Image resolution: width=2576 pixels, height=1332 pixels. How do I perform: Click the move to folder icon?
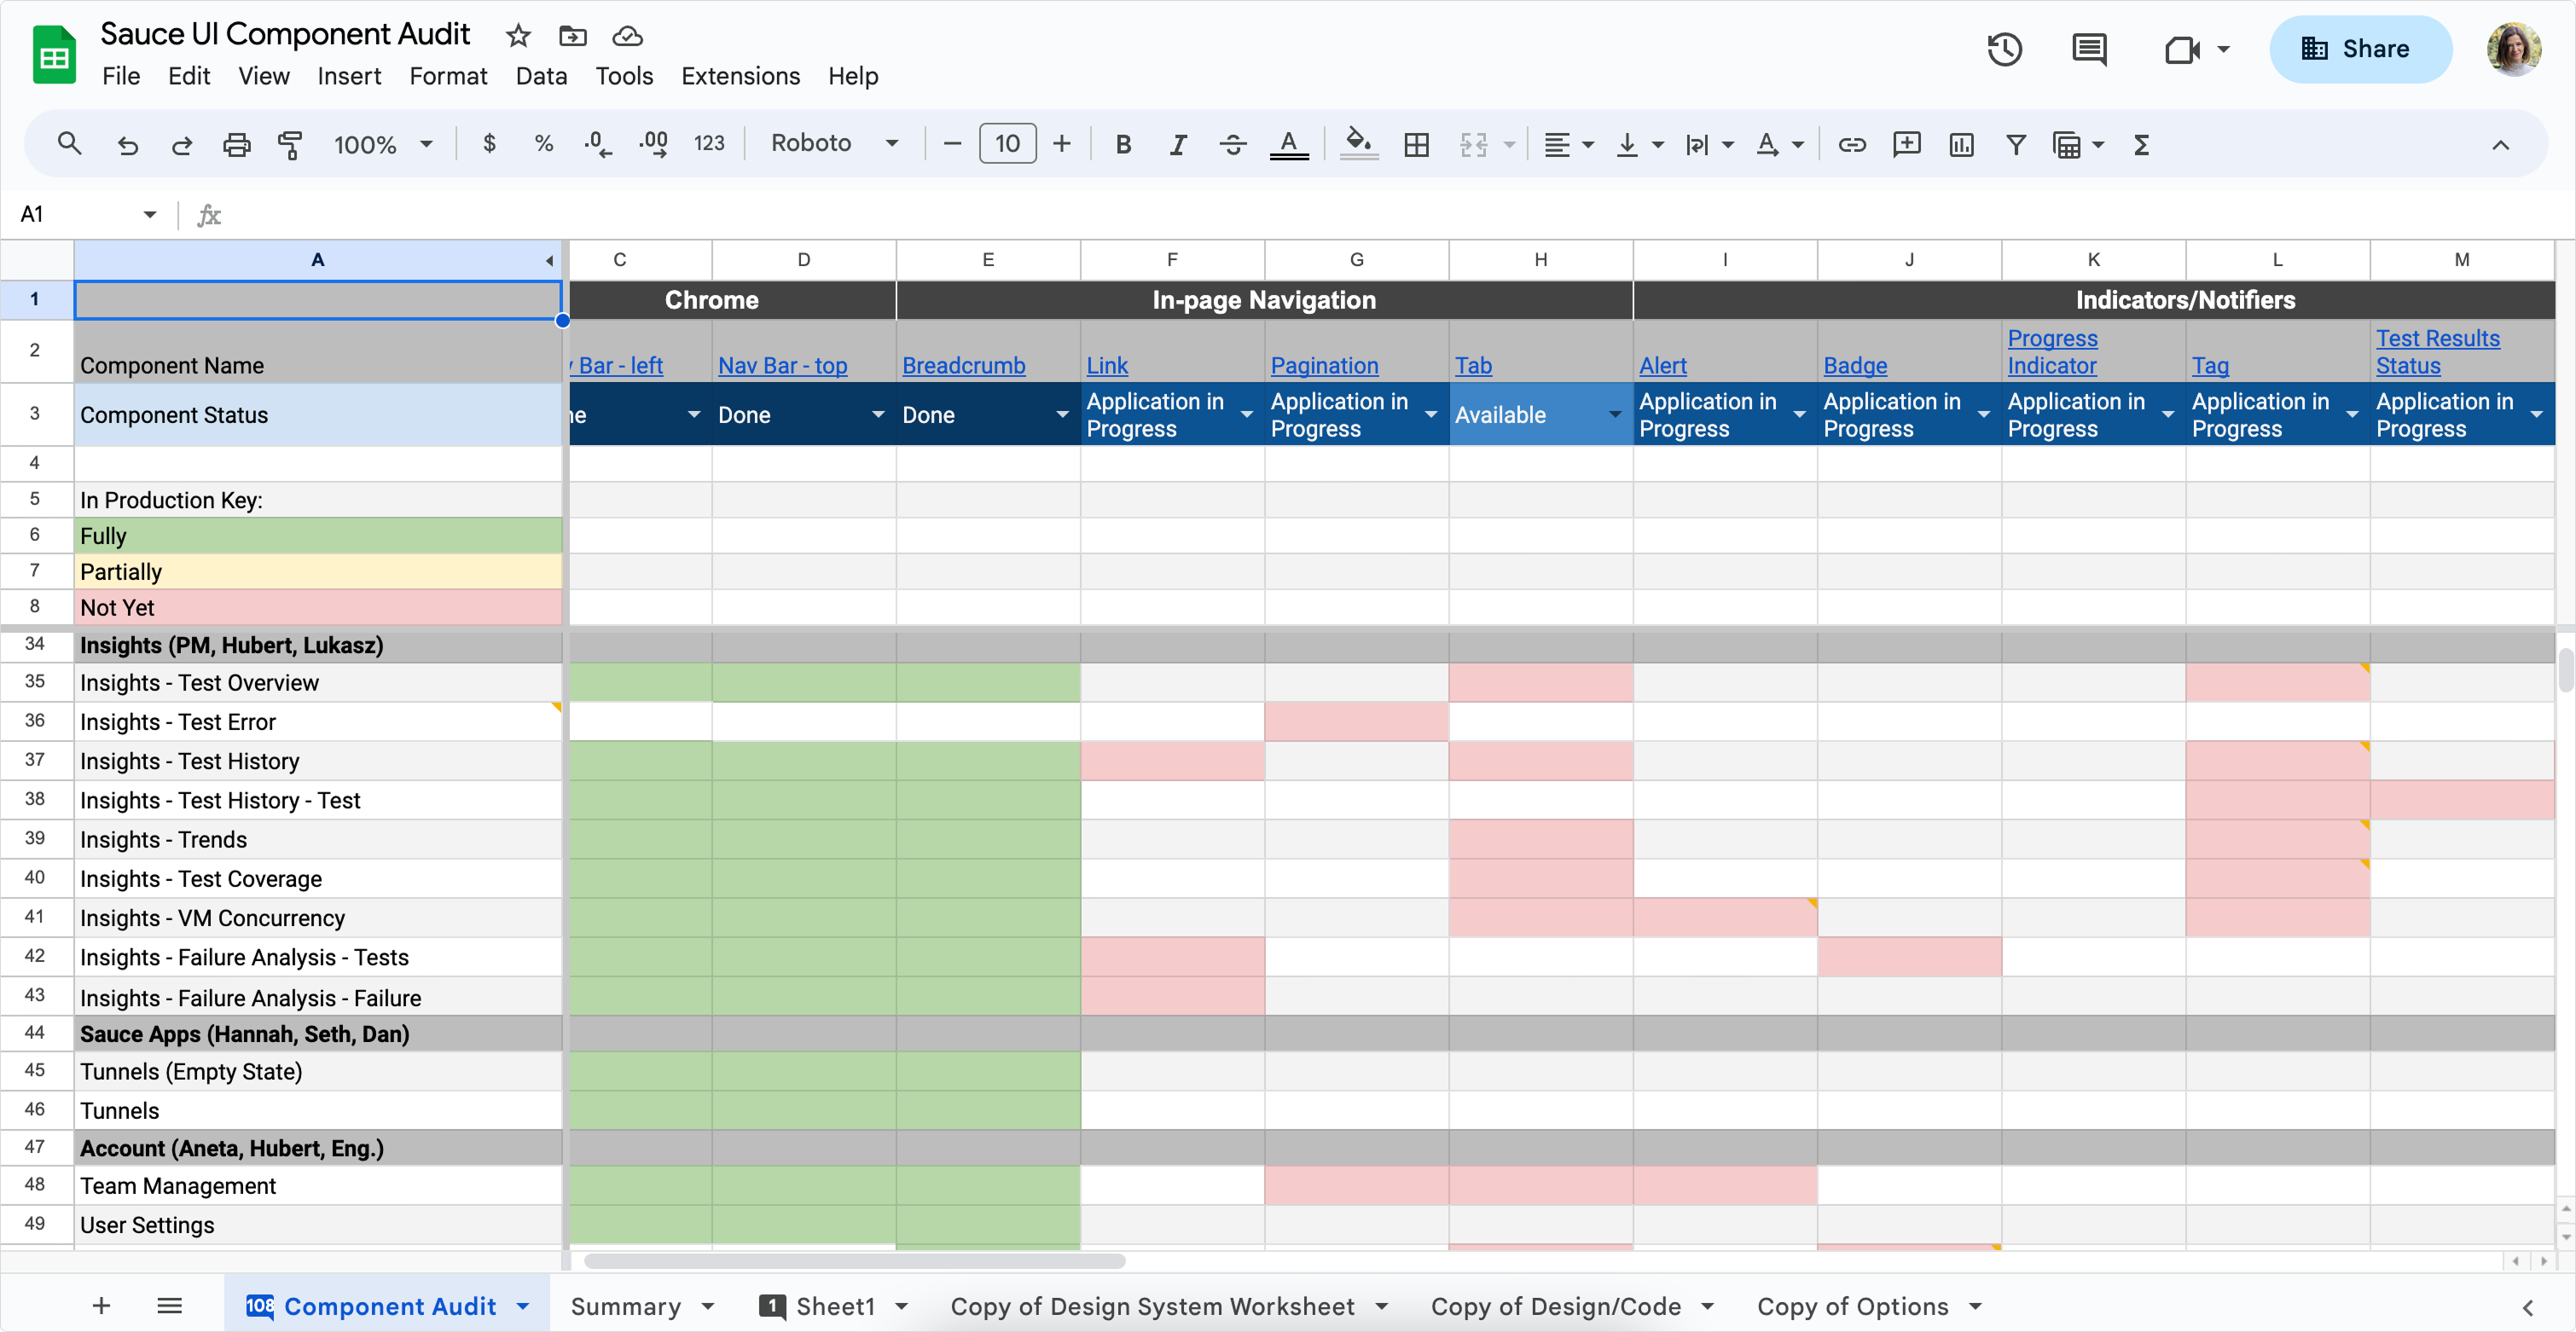point(572,36)
